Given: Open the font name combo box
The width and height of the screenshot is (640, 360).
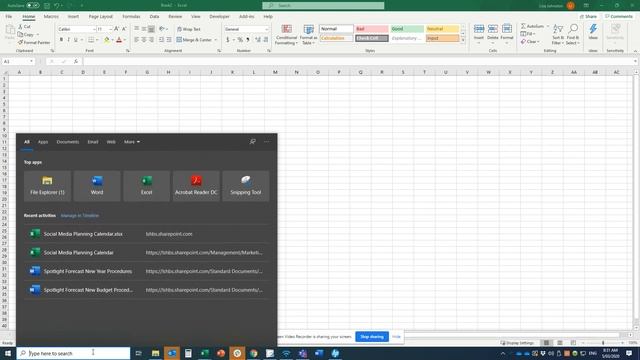Looking at the screenshot, I should pos(76,29).
